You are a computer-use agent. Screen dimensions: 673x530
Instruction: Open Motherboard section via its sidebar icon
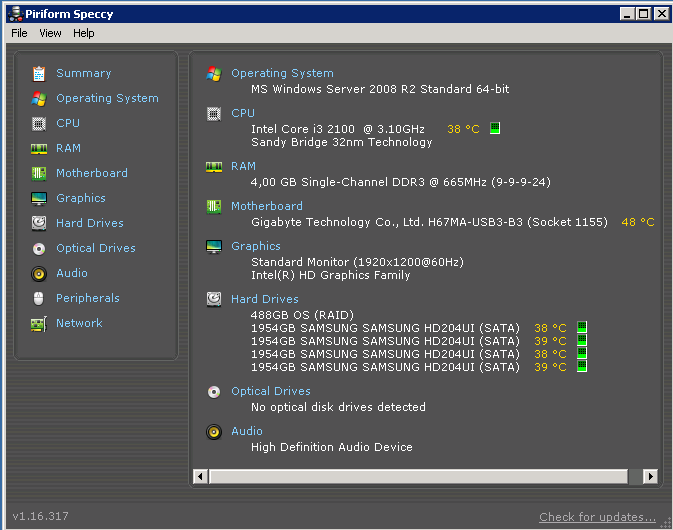pyautogui.click(x=39, y=173)
